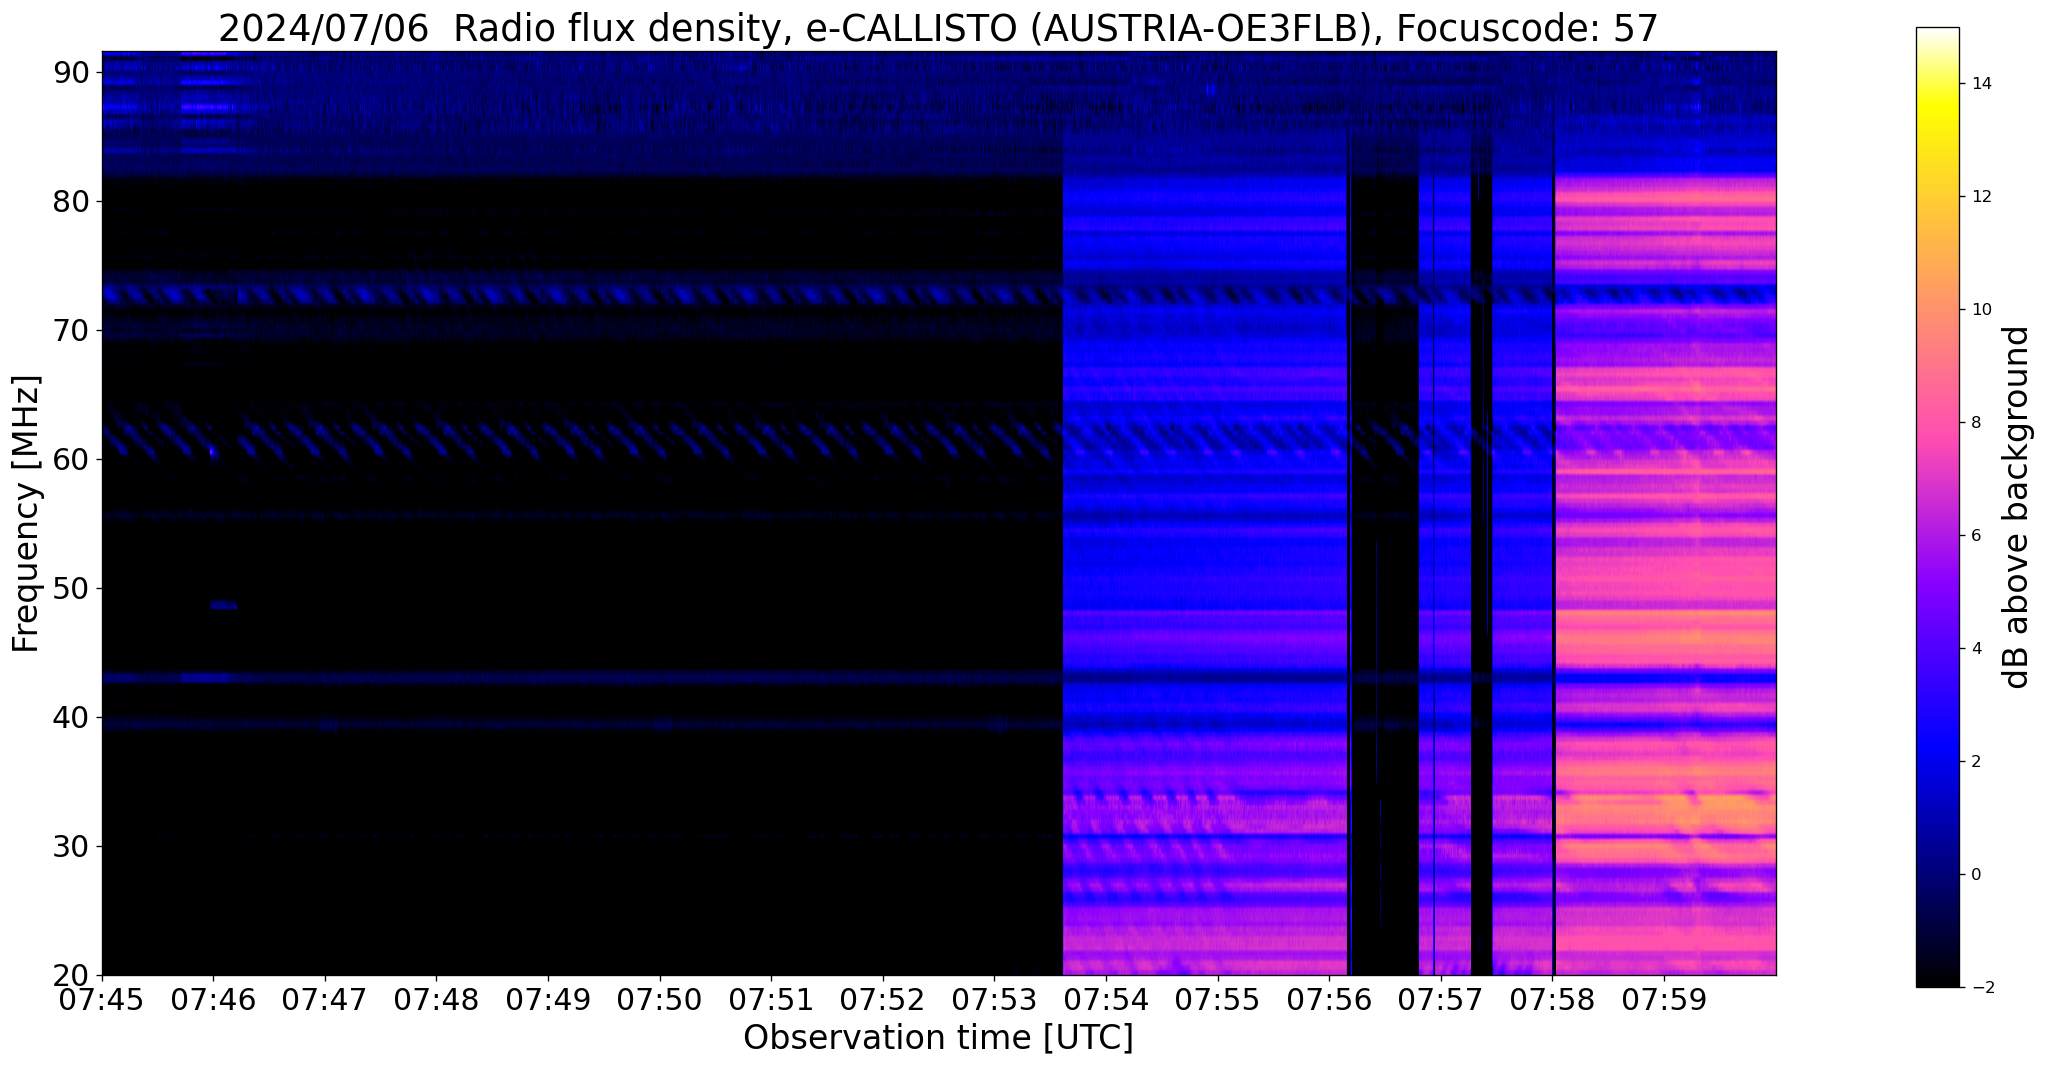Click the colorbar tick label 12

[1979, 197]
